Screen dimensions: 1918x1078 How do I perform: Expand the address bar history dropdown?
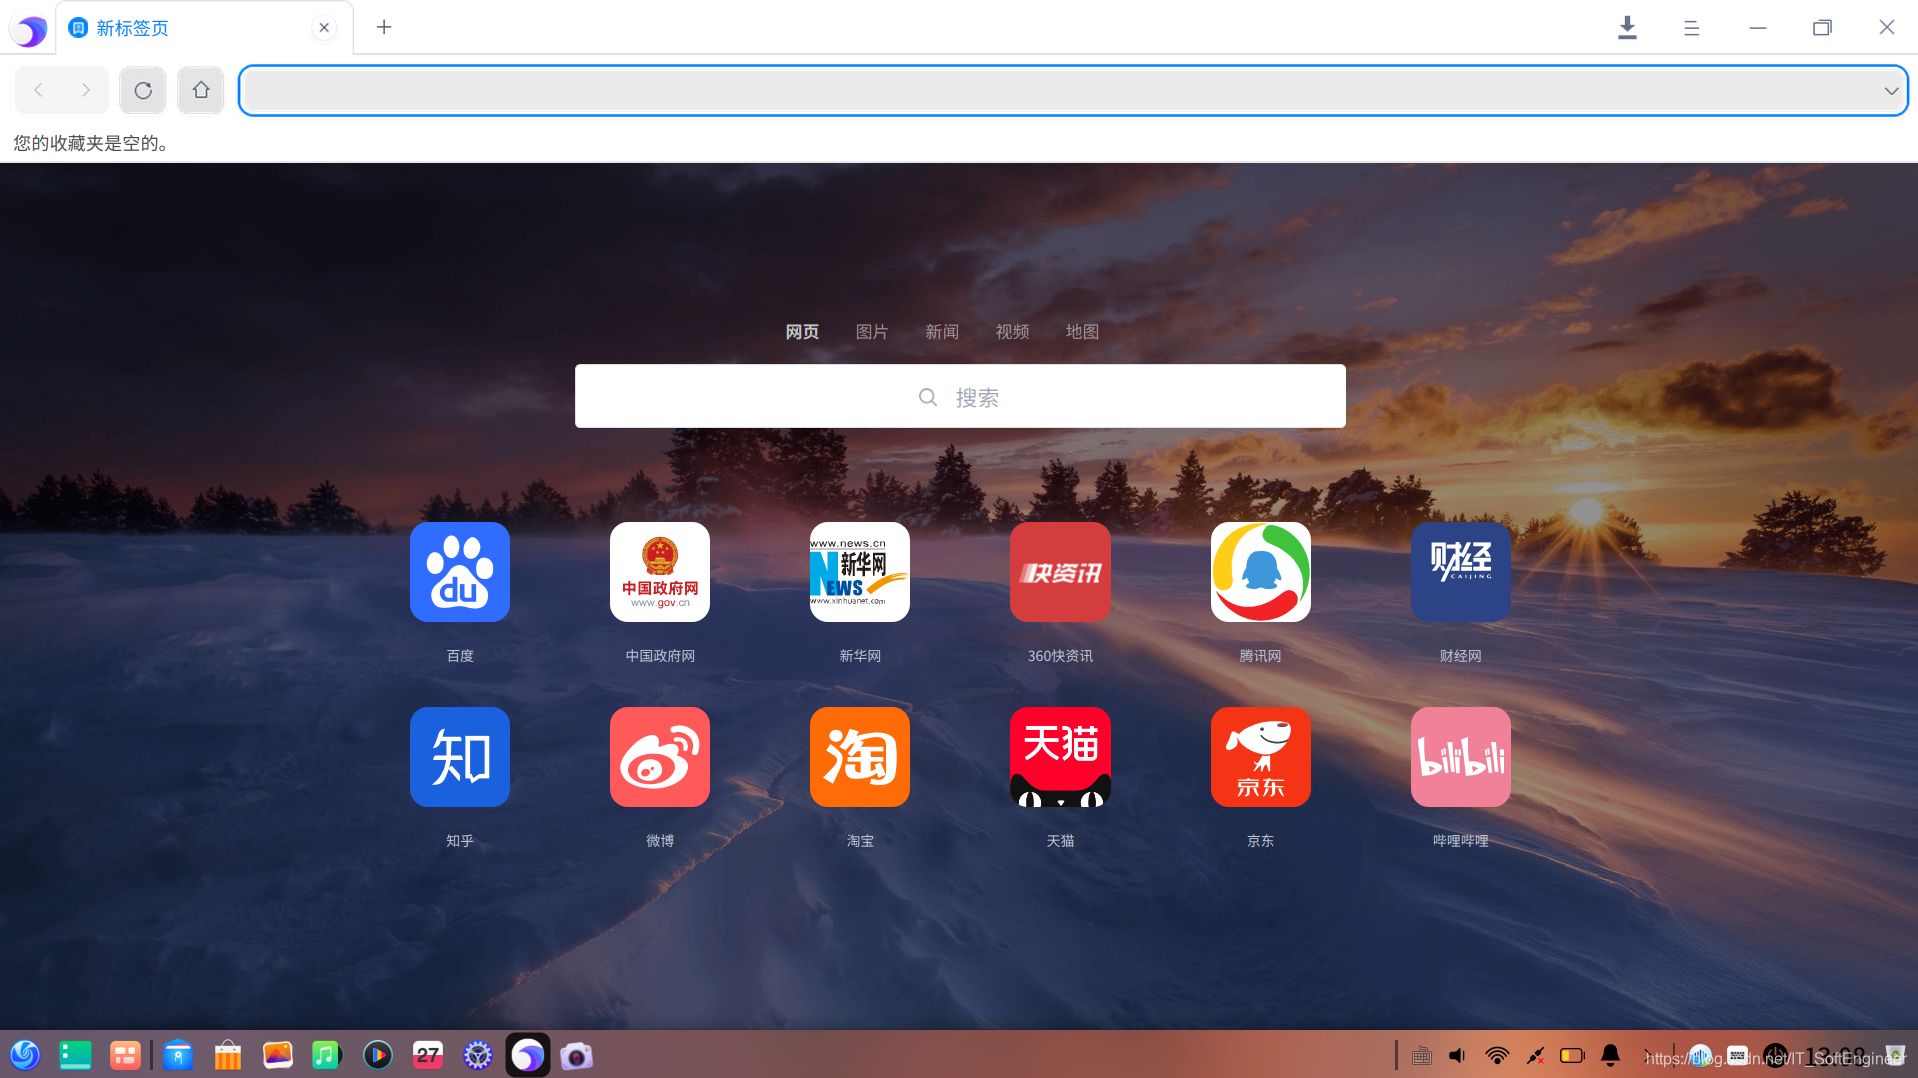[x=1891, y=91]
